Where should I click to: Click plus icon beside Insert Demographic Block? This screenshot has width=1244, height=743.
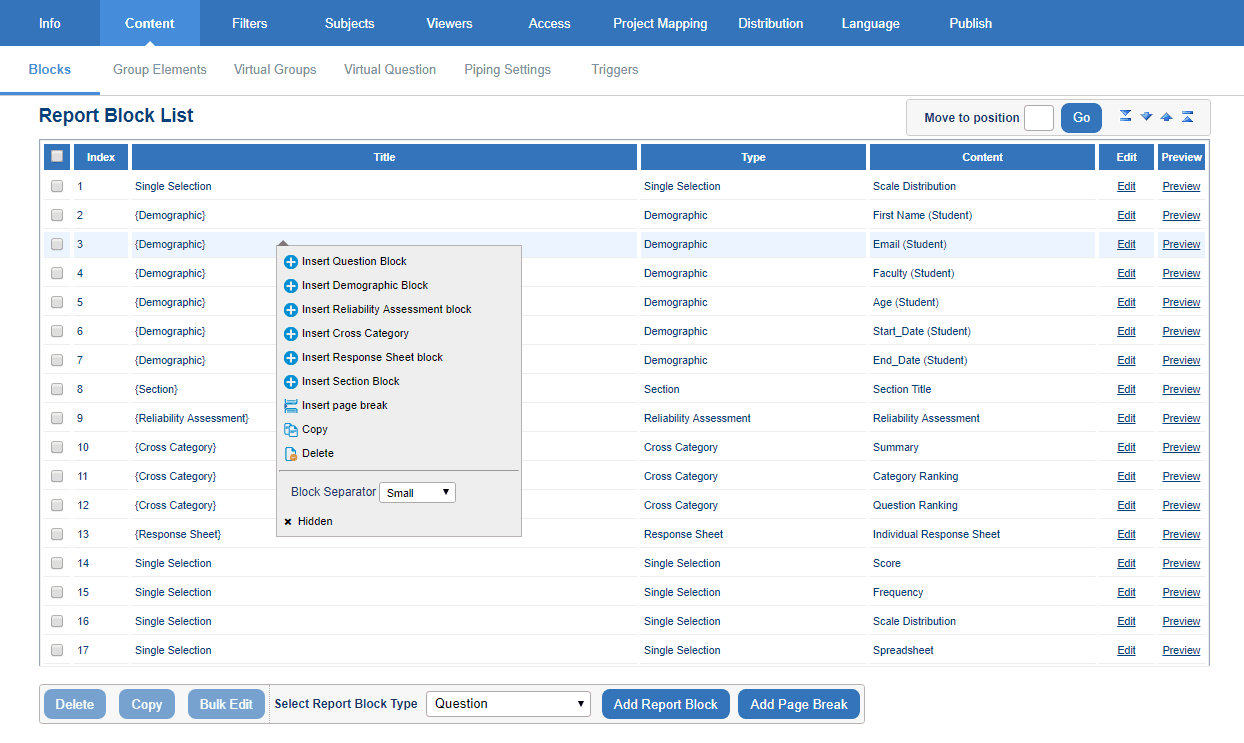click(291, 286)
